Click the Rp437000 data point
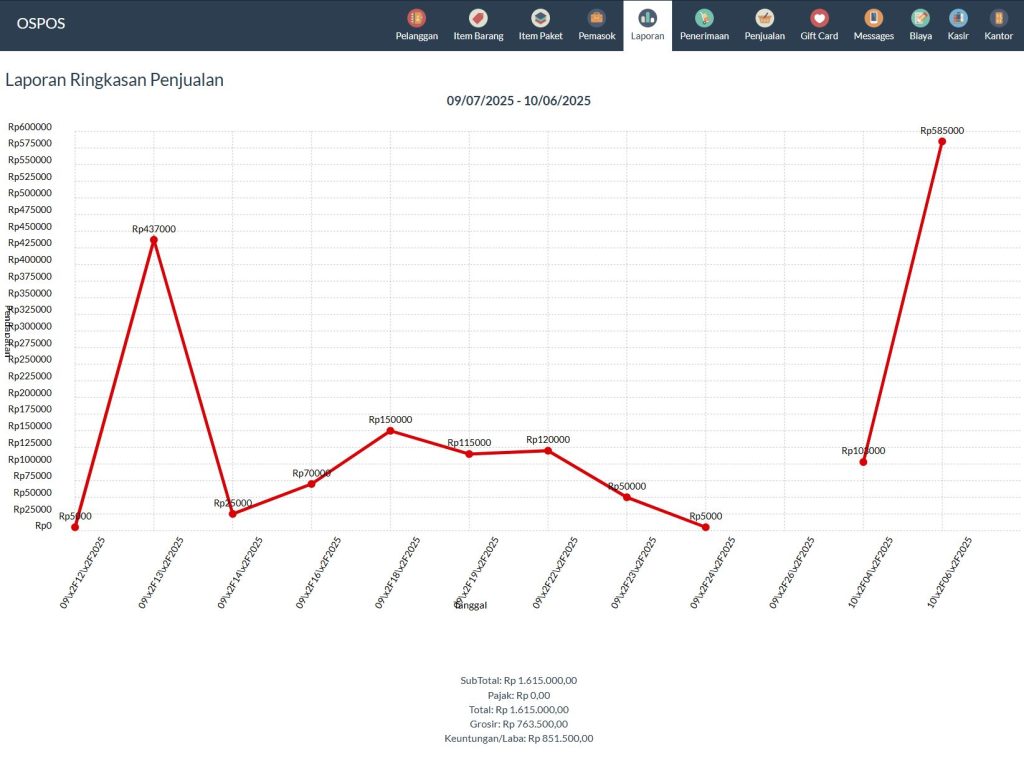 pos(154,240)
